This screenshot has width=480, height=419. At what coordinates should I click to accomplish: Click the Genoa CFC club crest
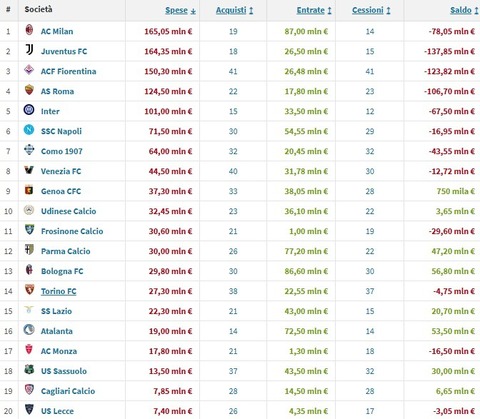coord(29,190)
